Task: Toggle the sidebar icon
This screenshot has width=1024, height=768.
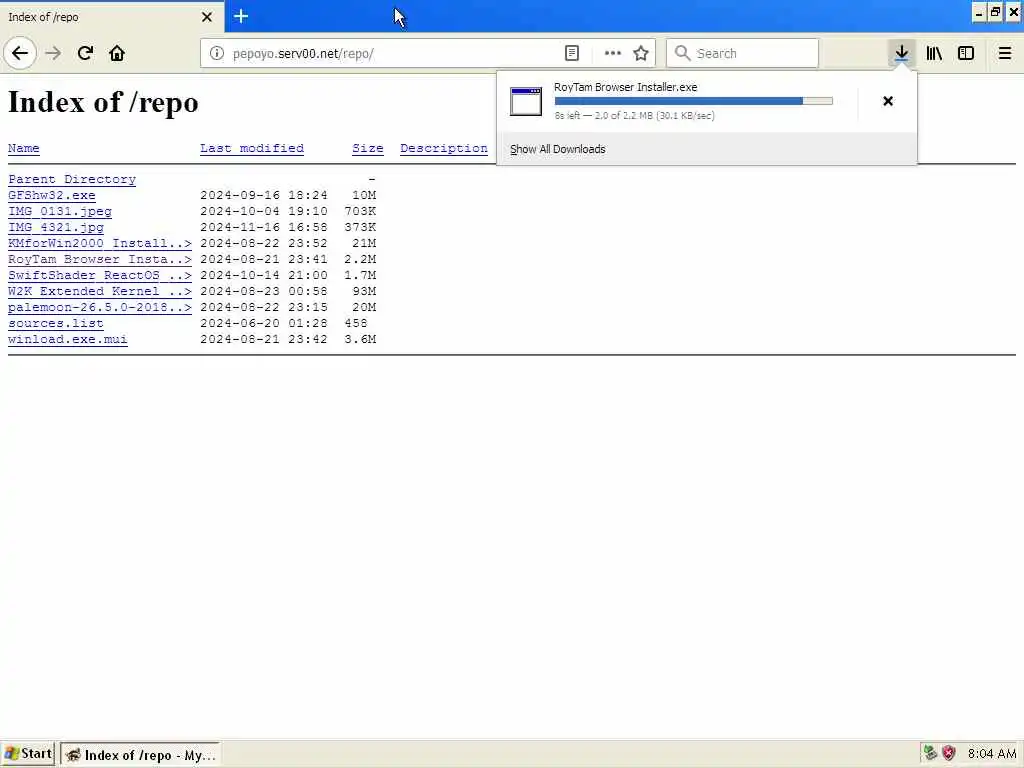Action: 966,53
